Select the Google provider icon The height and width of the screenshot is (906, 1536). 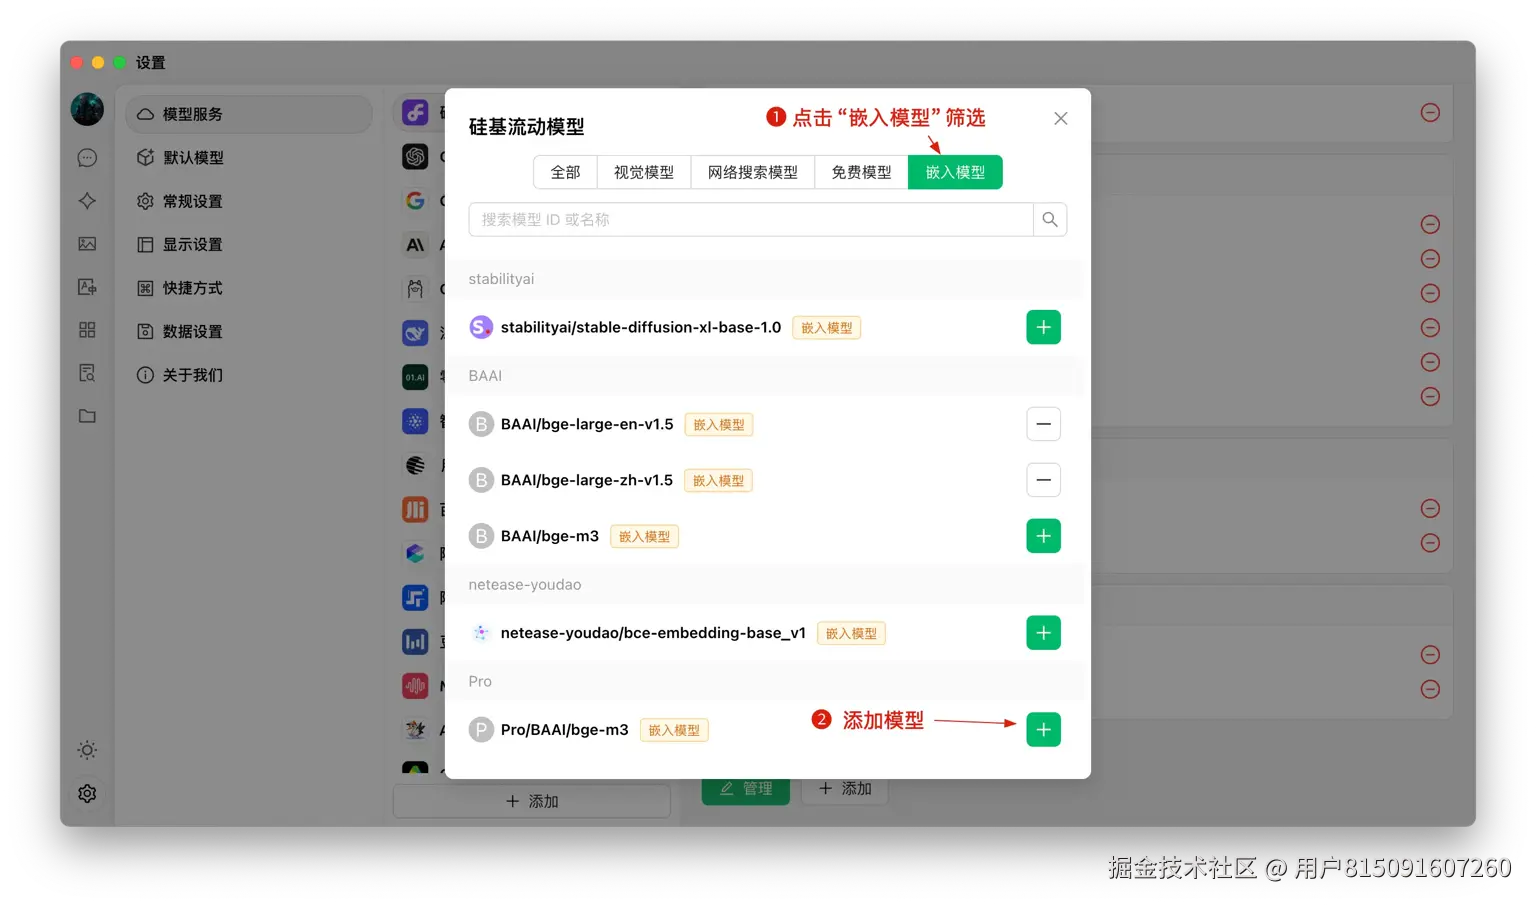point(415,200)
